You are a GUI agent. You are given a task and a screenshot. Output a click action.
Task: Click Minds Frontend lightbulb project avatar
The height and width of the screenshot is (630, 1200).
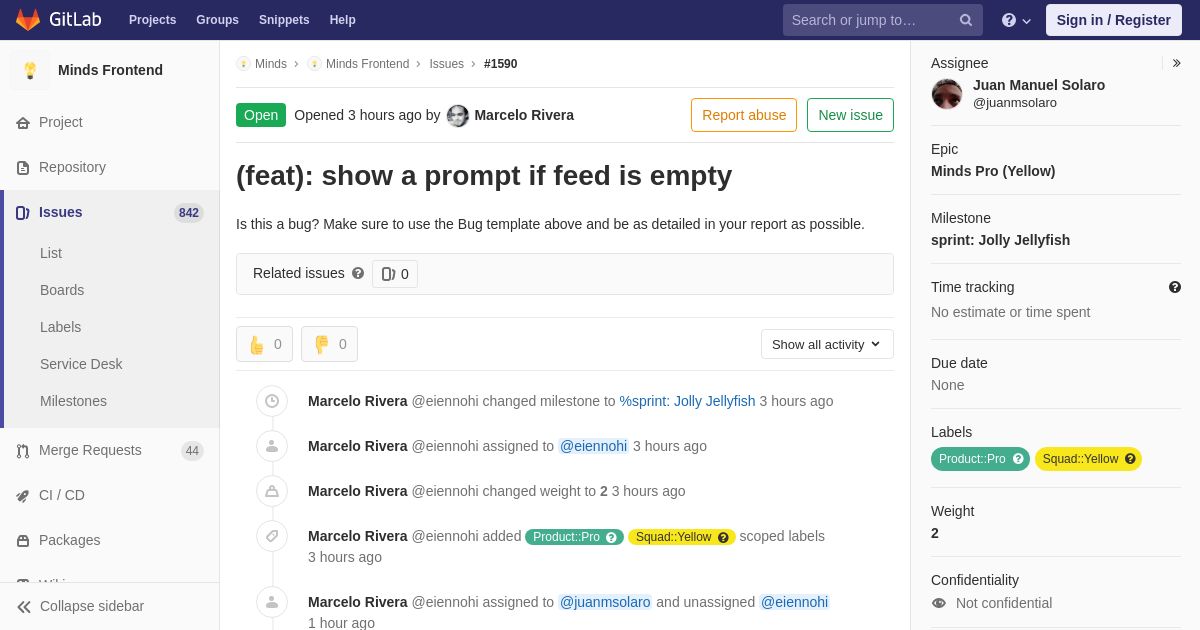click(x=30, y=70)
